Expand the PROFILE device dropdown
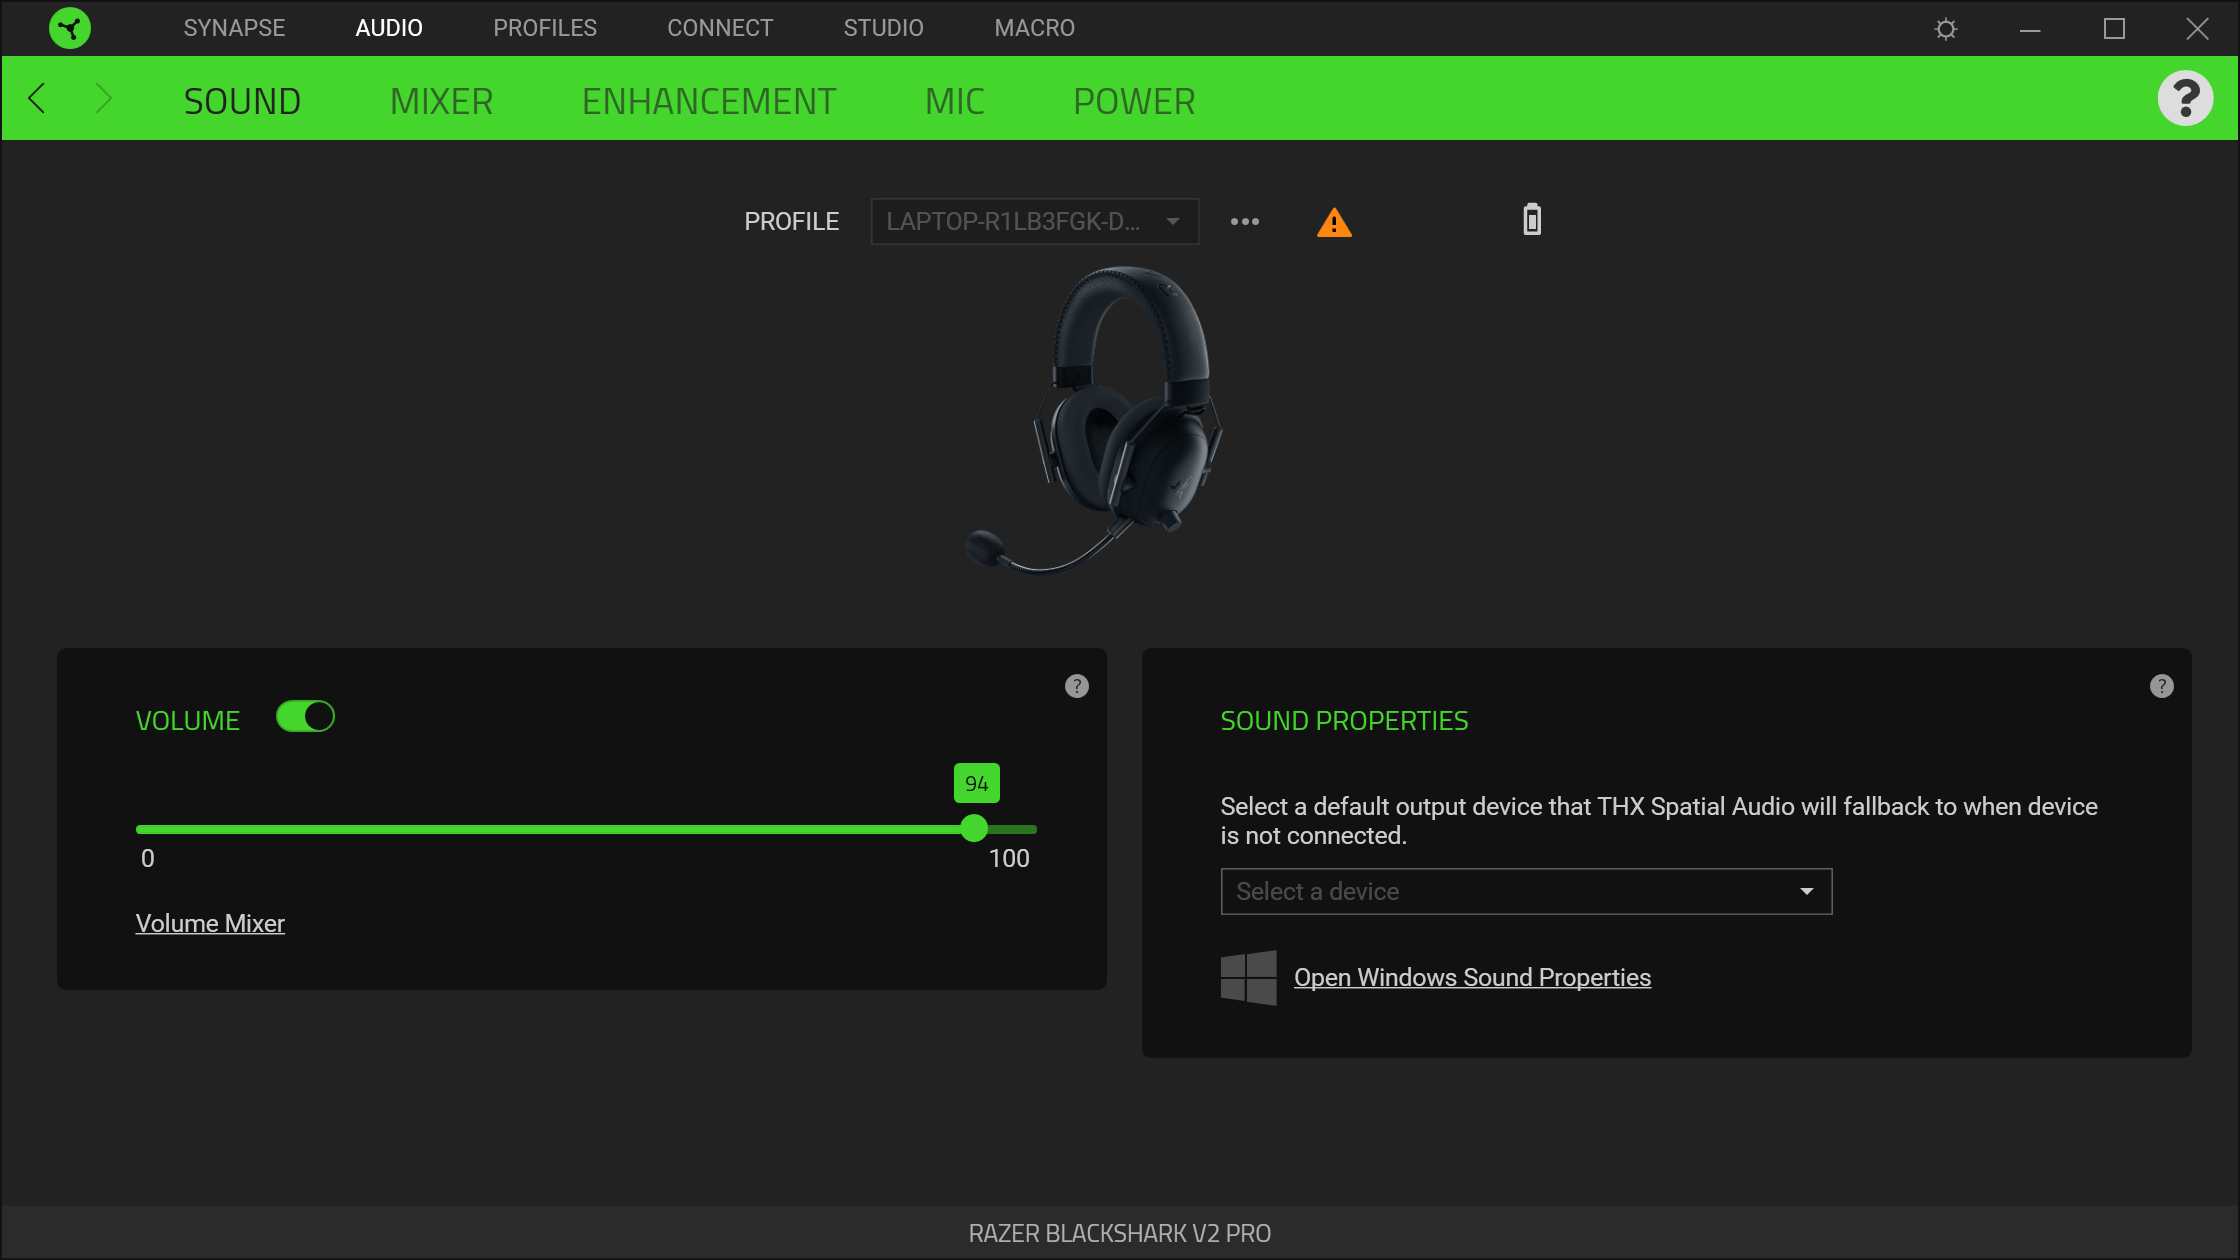This screenshot has height=1260, width=2240. click(x=1171, y=220)
